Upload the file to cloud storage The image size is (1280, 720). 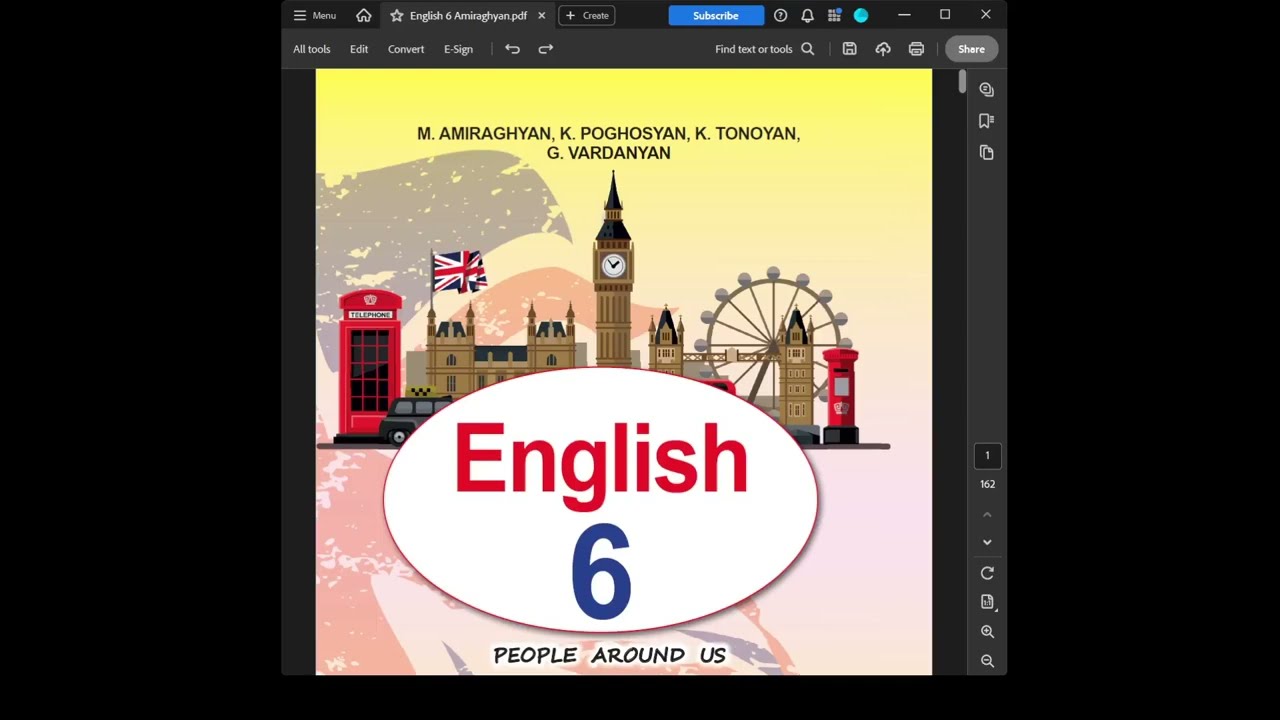pyautogui.click(x=883, y=49)
